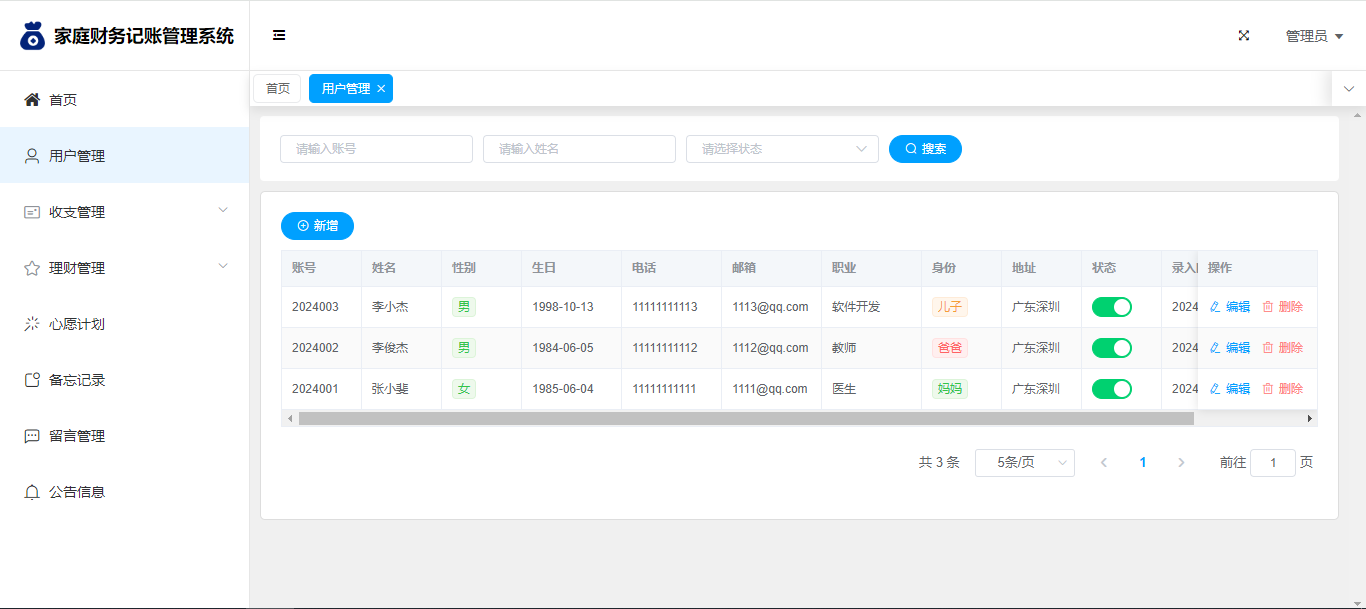Click the sidebar collapse hamburger icon
The height and width of the screenshot is (609, 1366).
[279, 35]
